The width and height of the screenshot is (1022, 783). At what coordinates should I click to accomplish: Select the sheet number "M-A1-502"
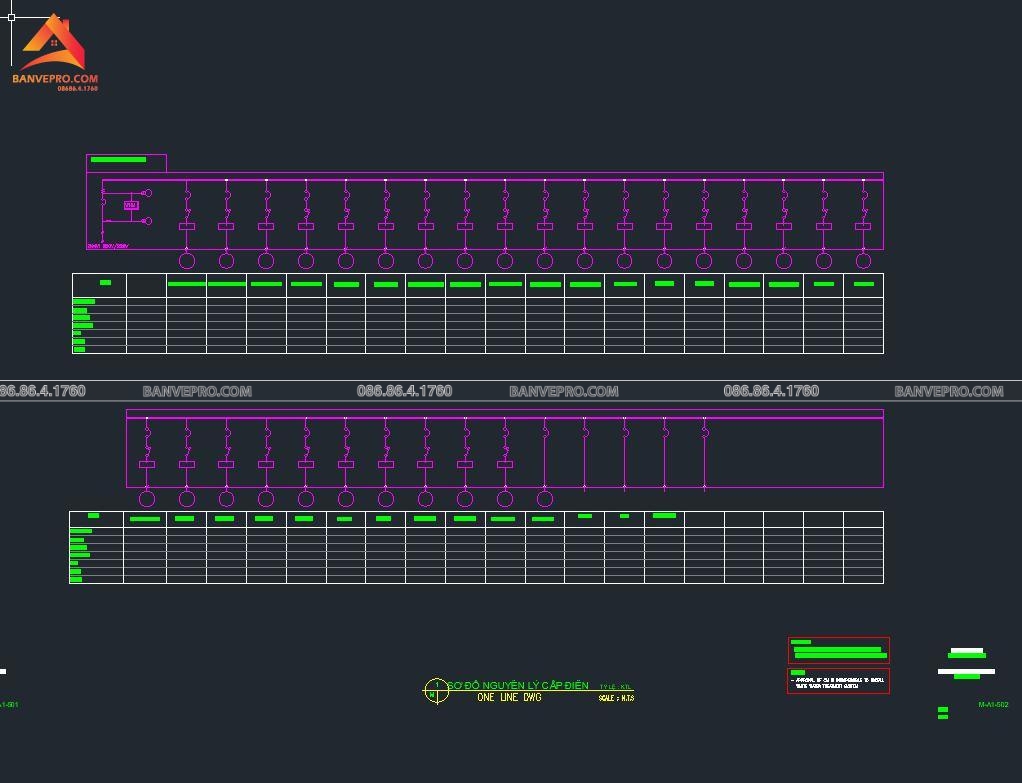pyautogui.click(x=993, y=705)
